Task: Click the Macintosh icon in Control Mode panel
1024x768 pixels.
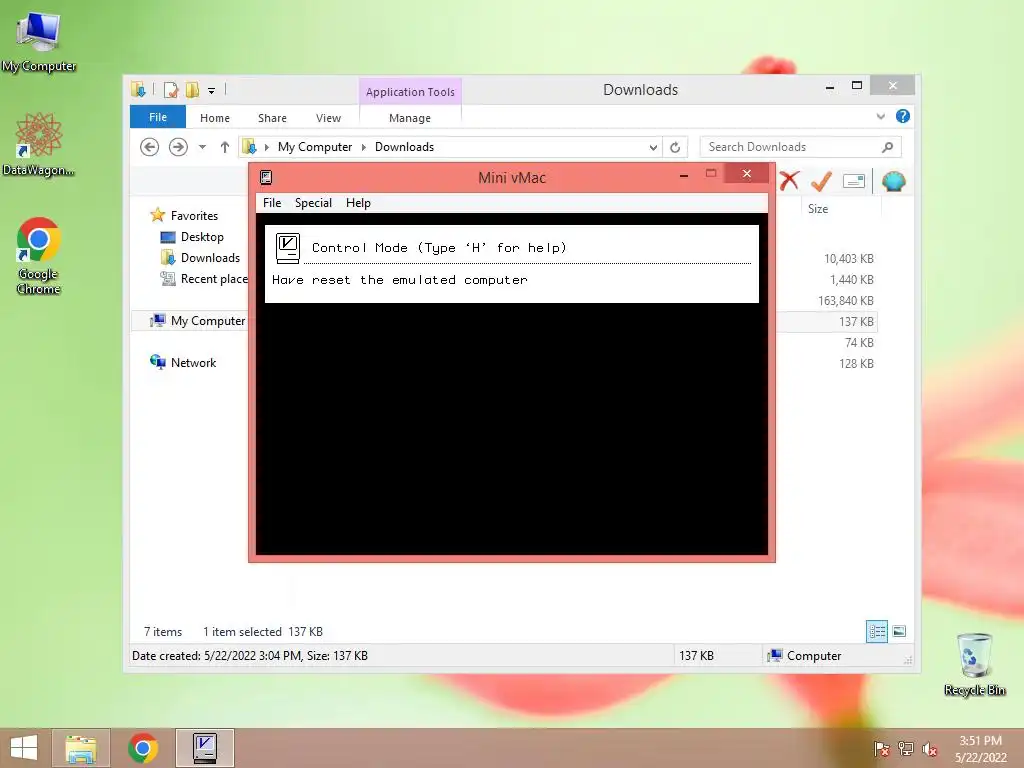Action: [287, 248]
